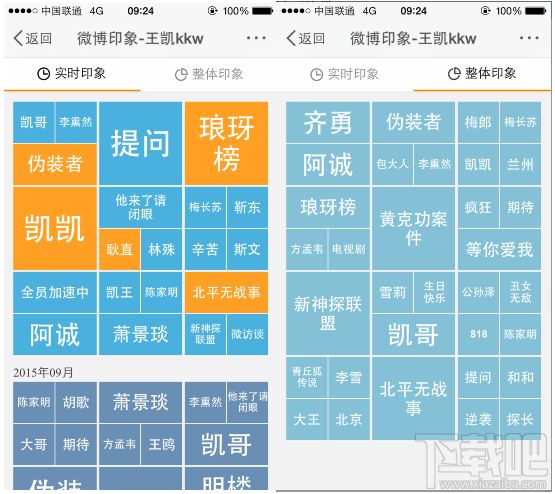Tap the 疯狂 tile
The height and width of the screenshot is (494, 555).
click(478, 207)
